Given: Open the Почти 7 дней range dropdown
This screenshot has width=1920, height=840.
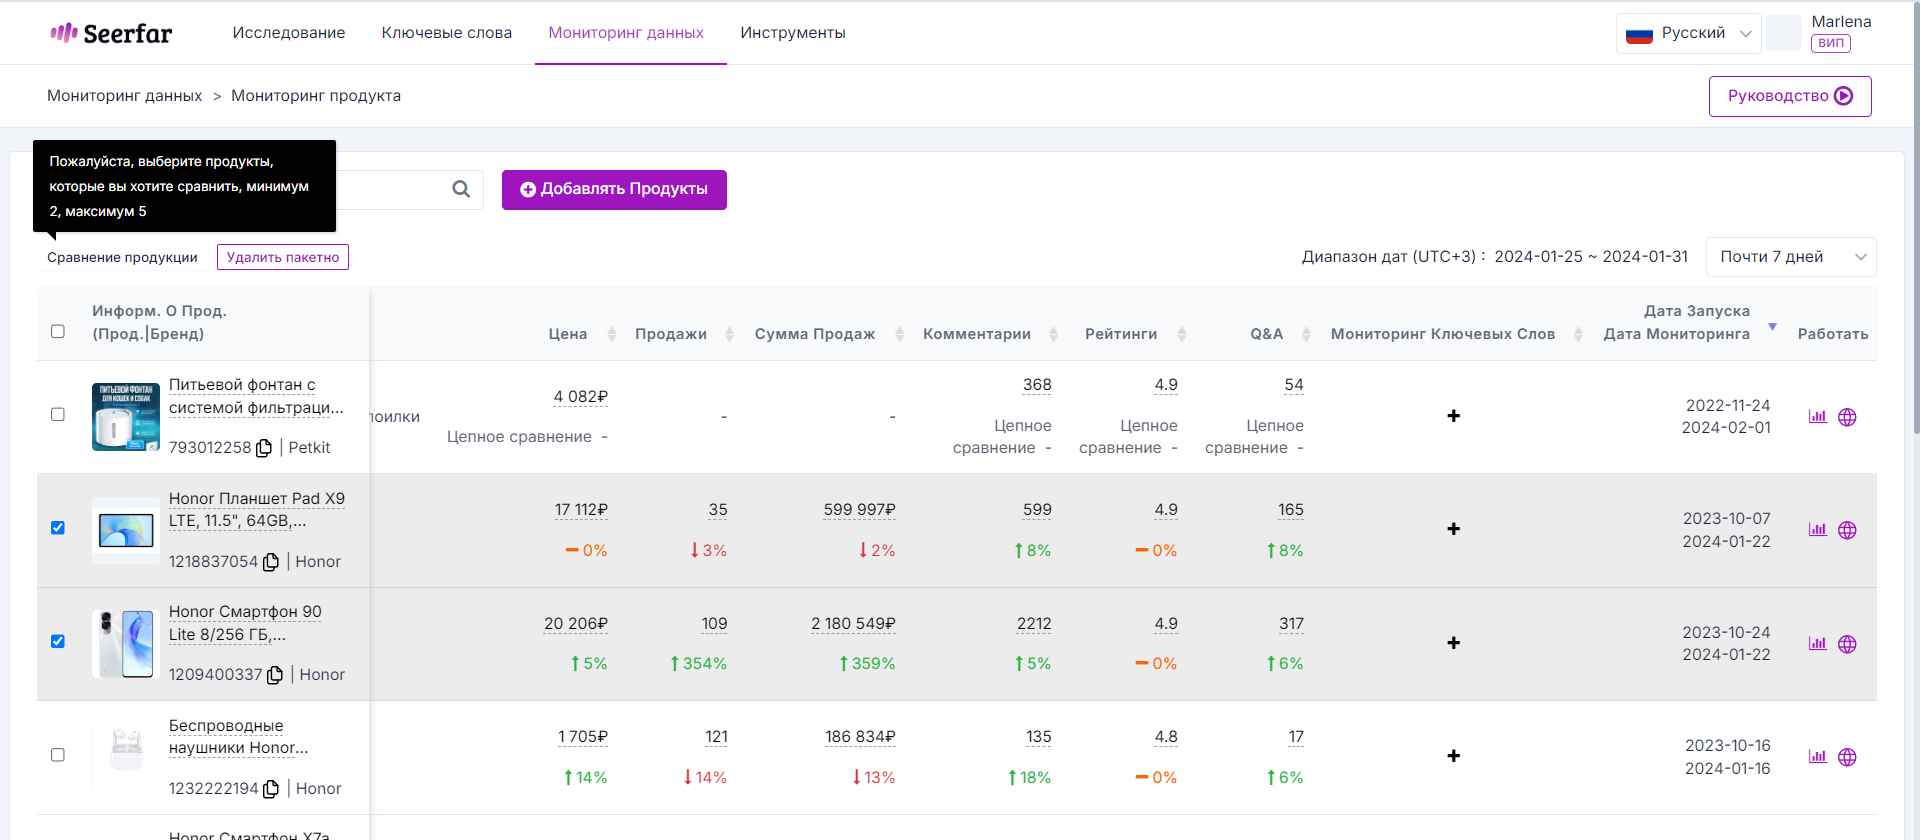Looking at the screenshot, I should [x=1791, y=257].
